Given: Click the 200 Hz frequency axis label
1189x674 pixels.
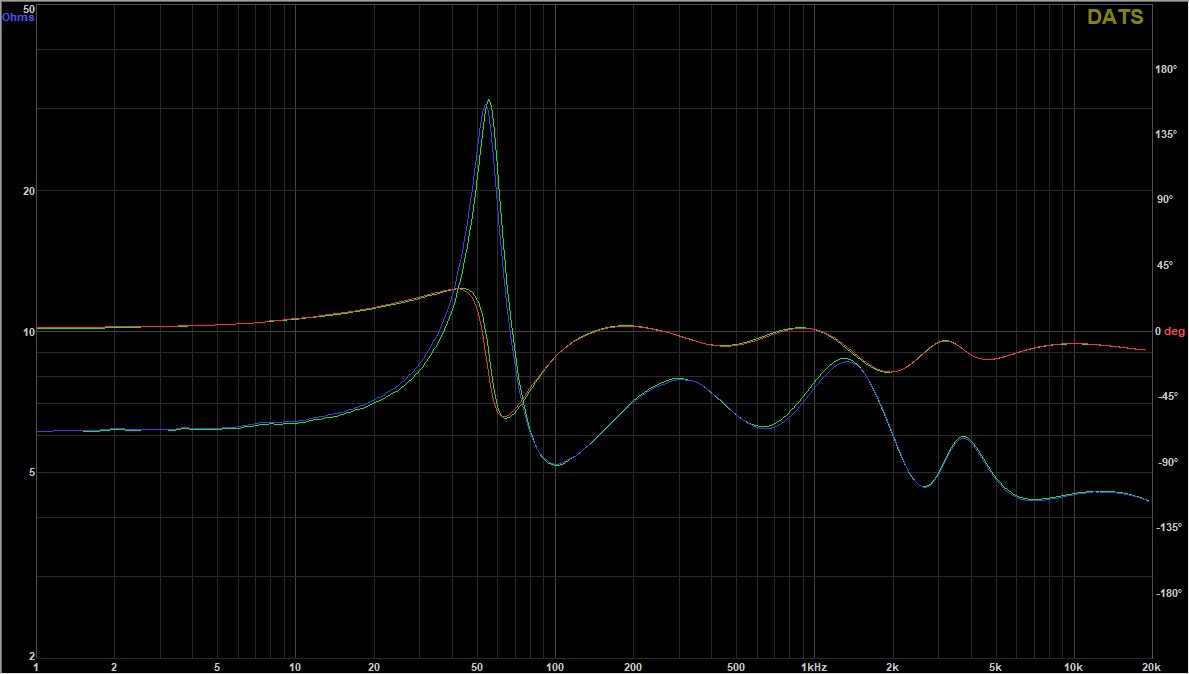Looking at the screenshot, I should [632, 666].
